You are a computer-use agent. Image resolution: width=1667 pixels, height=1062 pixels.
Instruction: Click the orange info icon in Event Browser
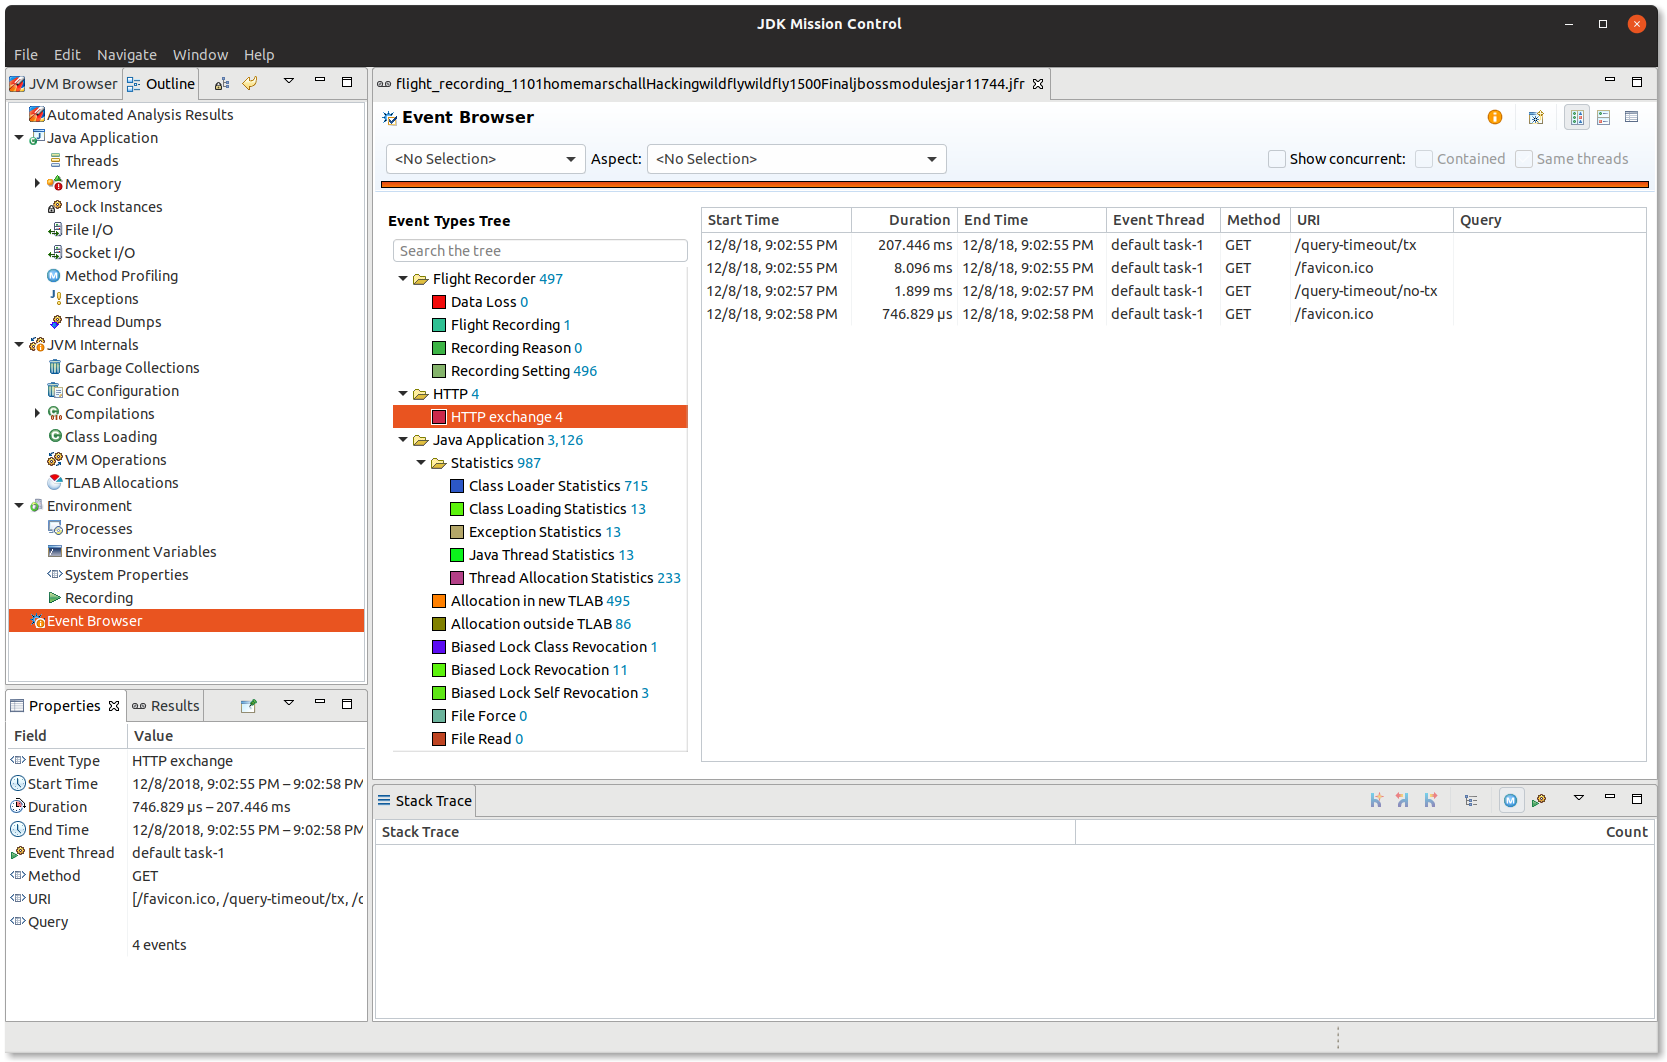[x=1495, y=117]
